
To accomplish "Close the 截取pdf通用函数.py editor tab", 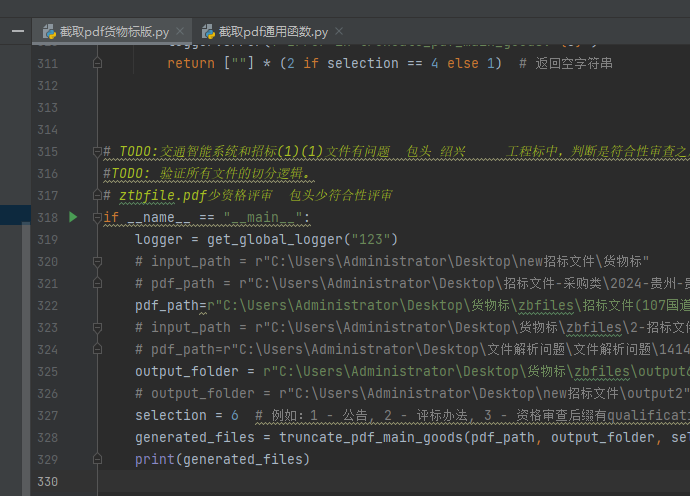I will tap(340, 31).
